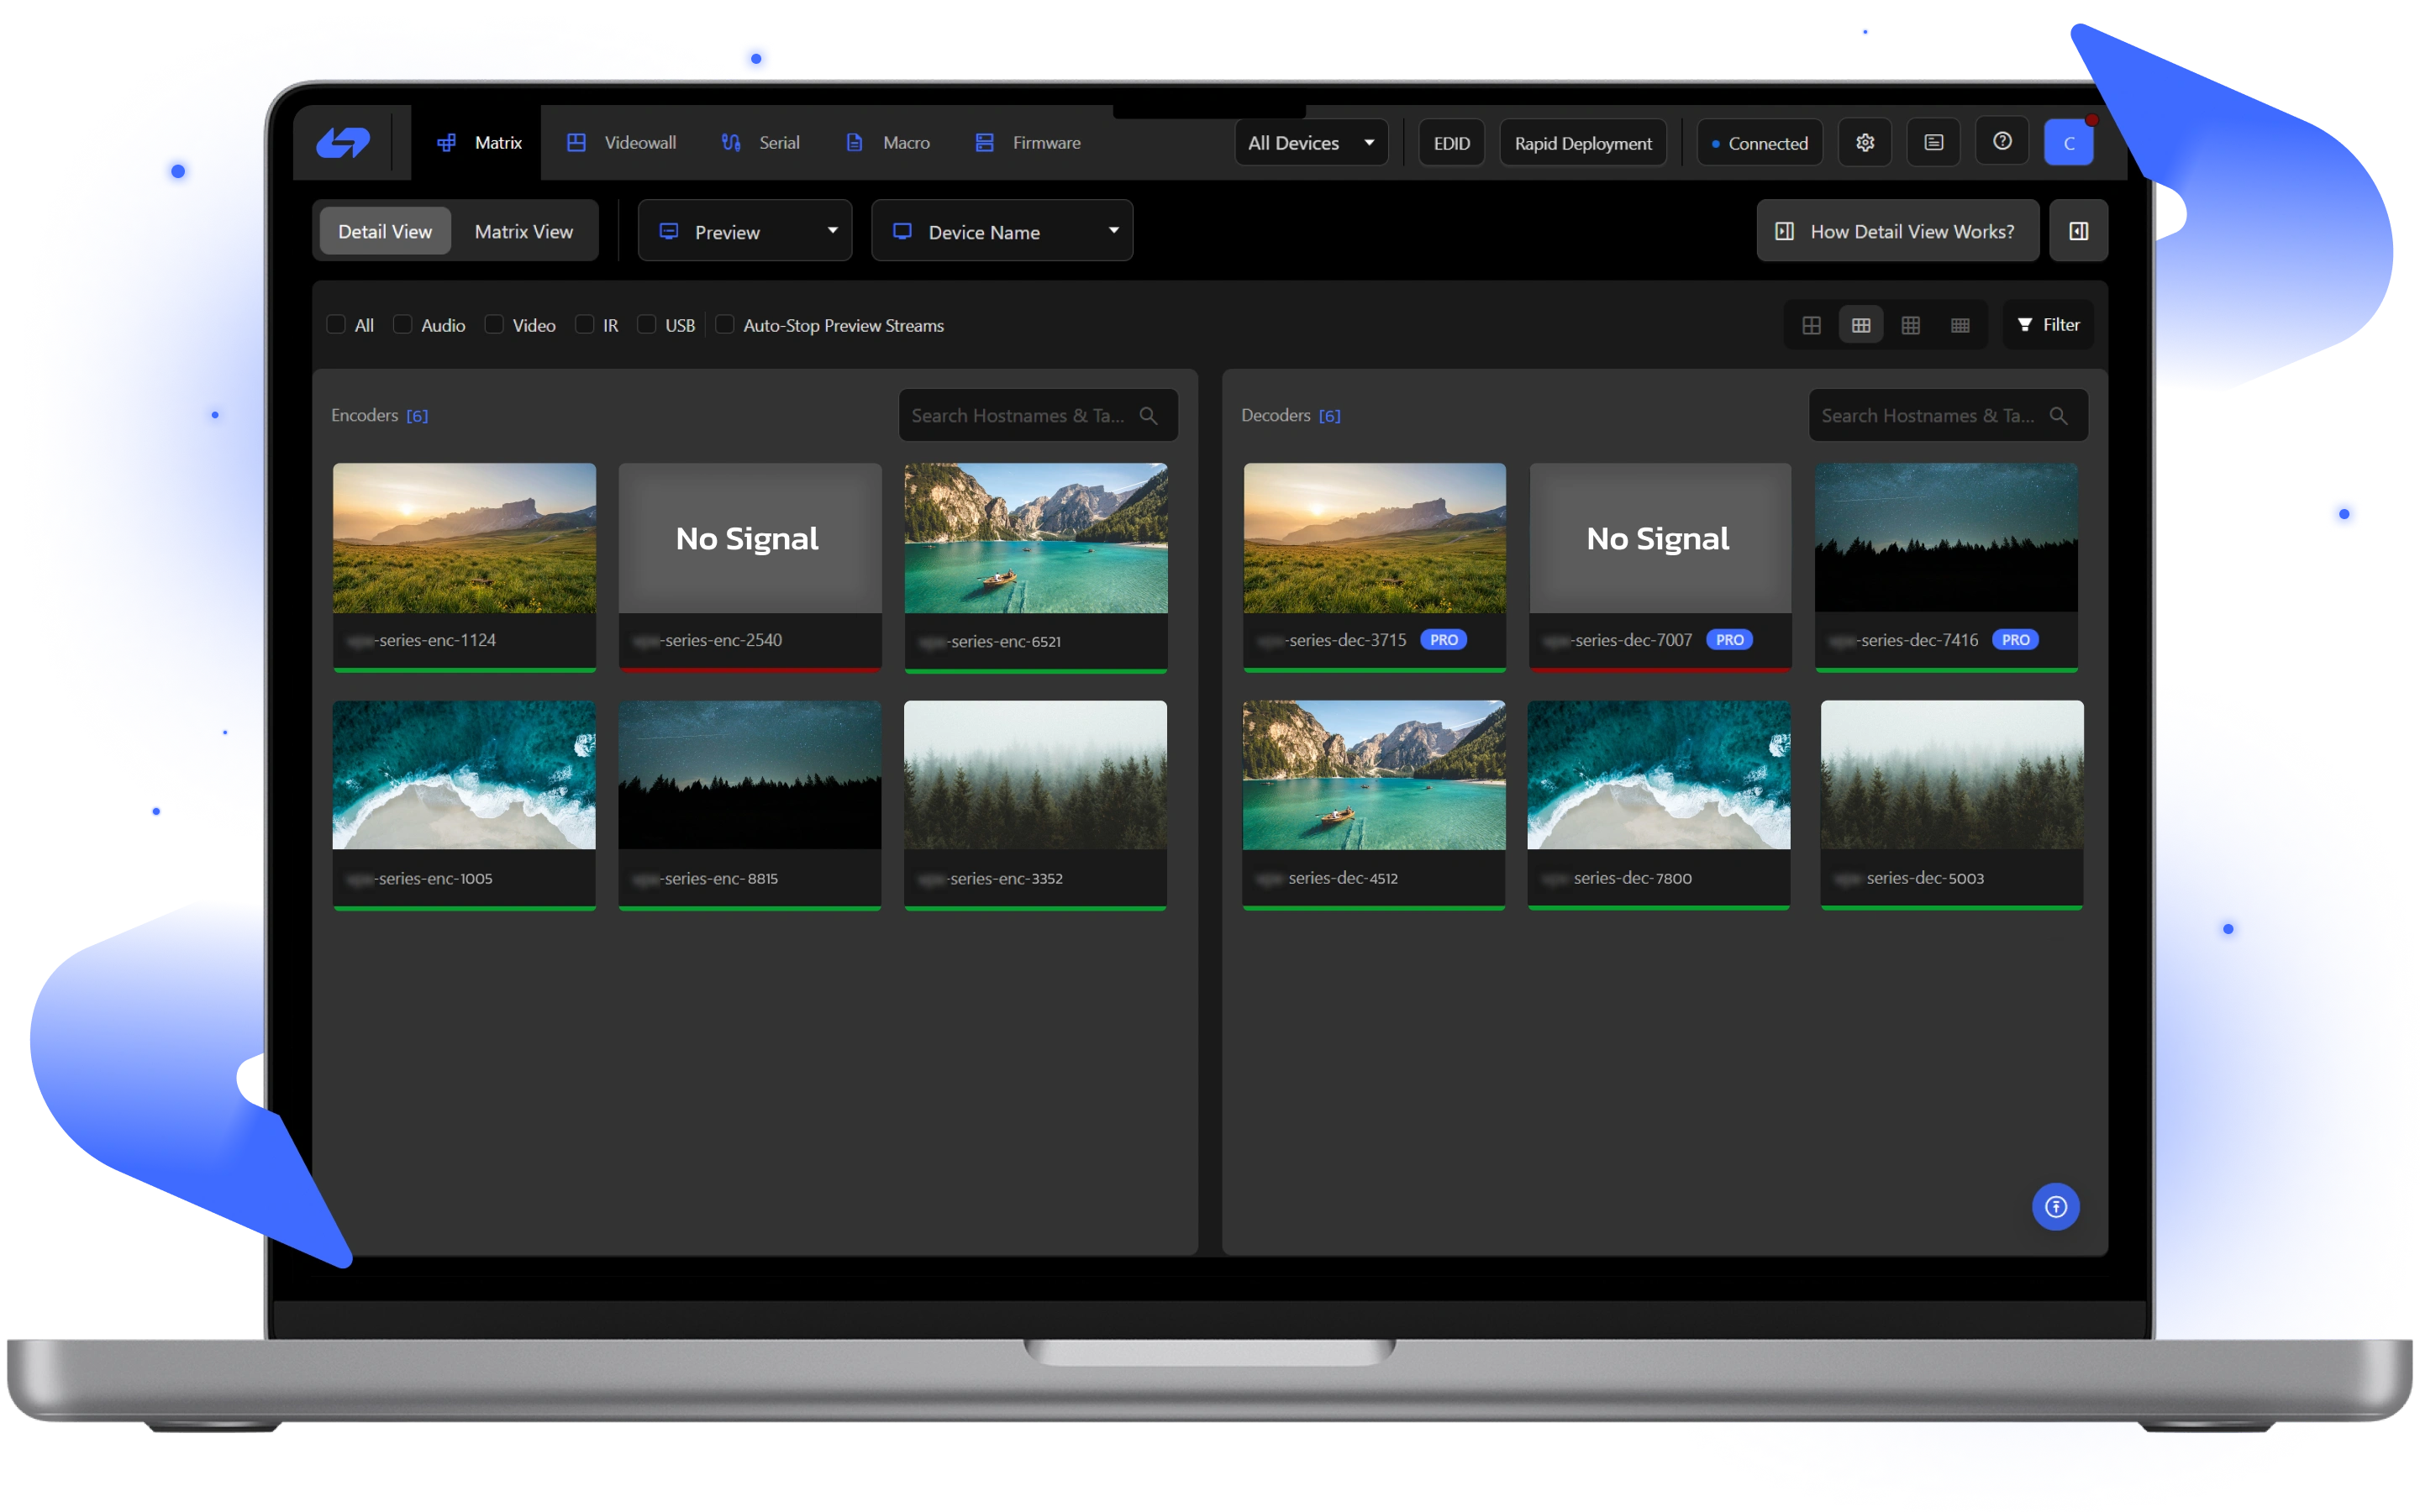Click PRO badge on series-dec-7416
Viewport: 2420px width, 1512px height.
click(2015, 640)
